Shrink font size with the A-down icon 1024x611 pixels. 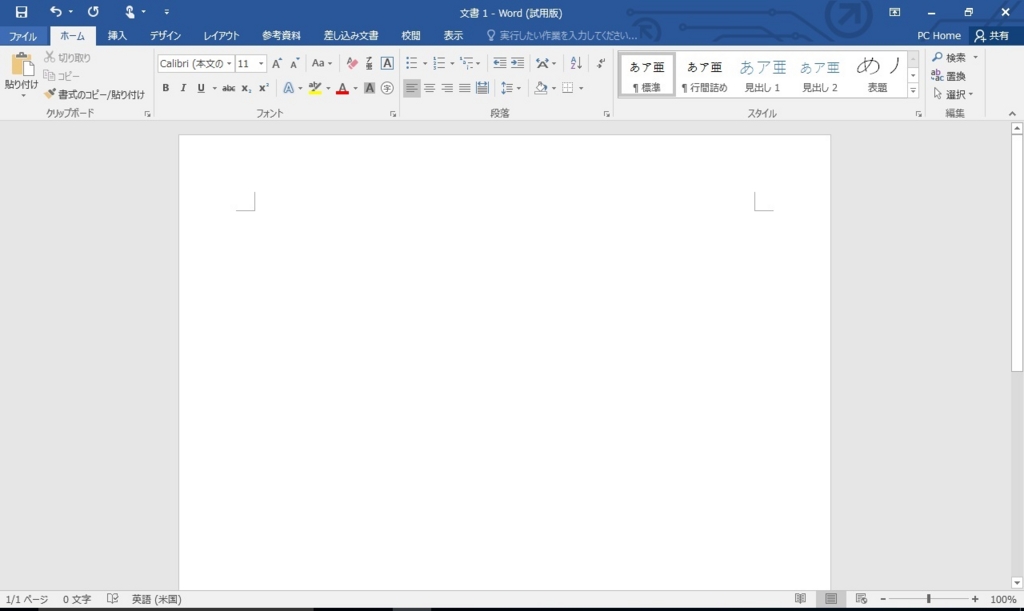[x=295, y=63]
